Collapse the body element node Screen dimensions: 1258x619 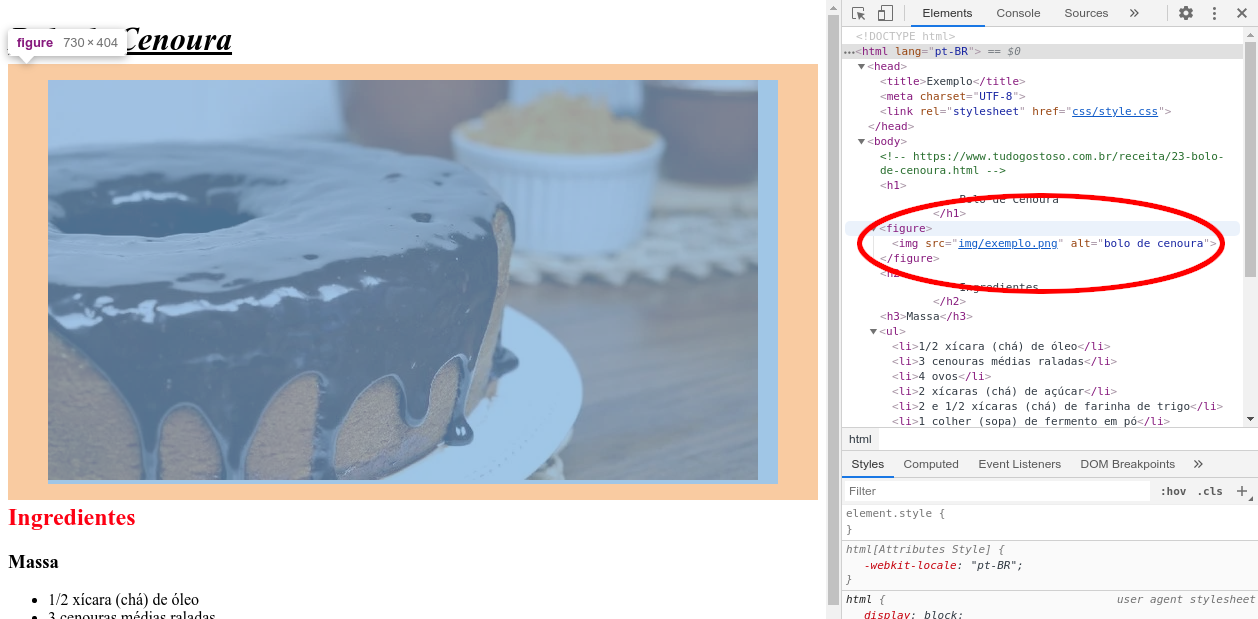pos(861,142)
